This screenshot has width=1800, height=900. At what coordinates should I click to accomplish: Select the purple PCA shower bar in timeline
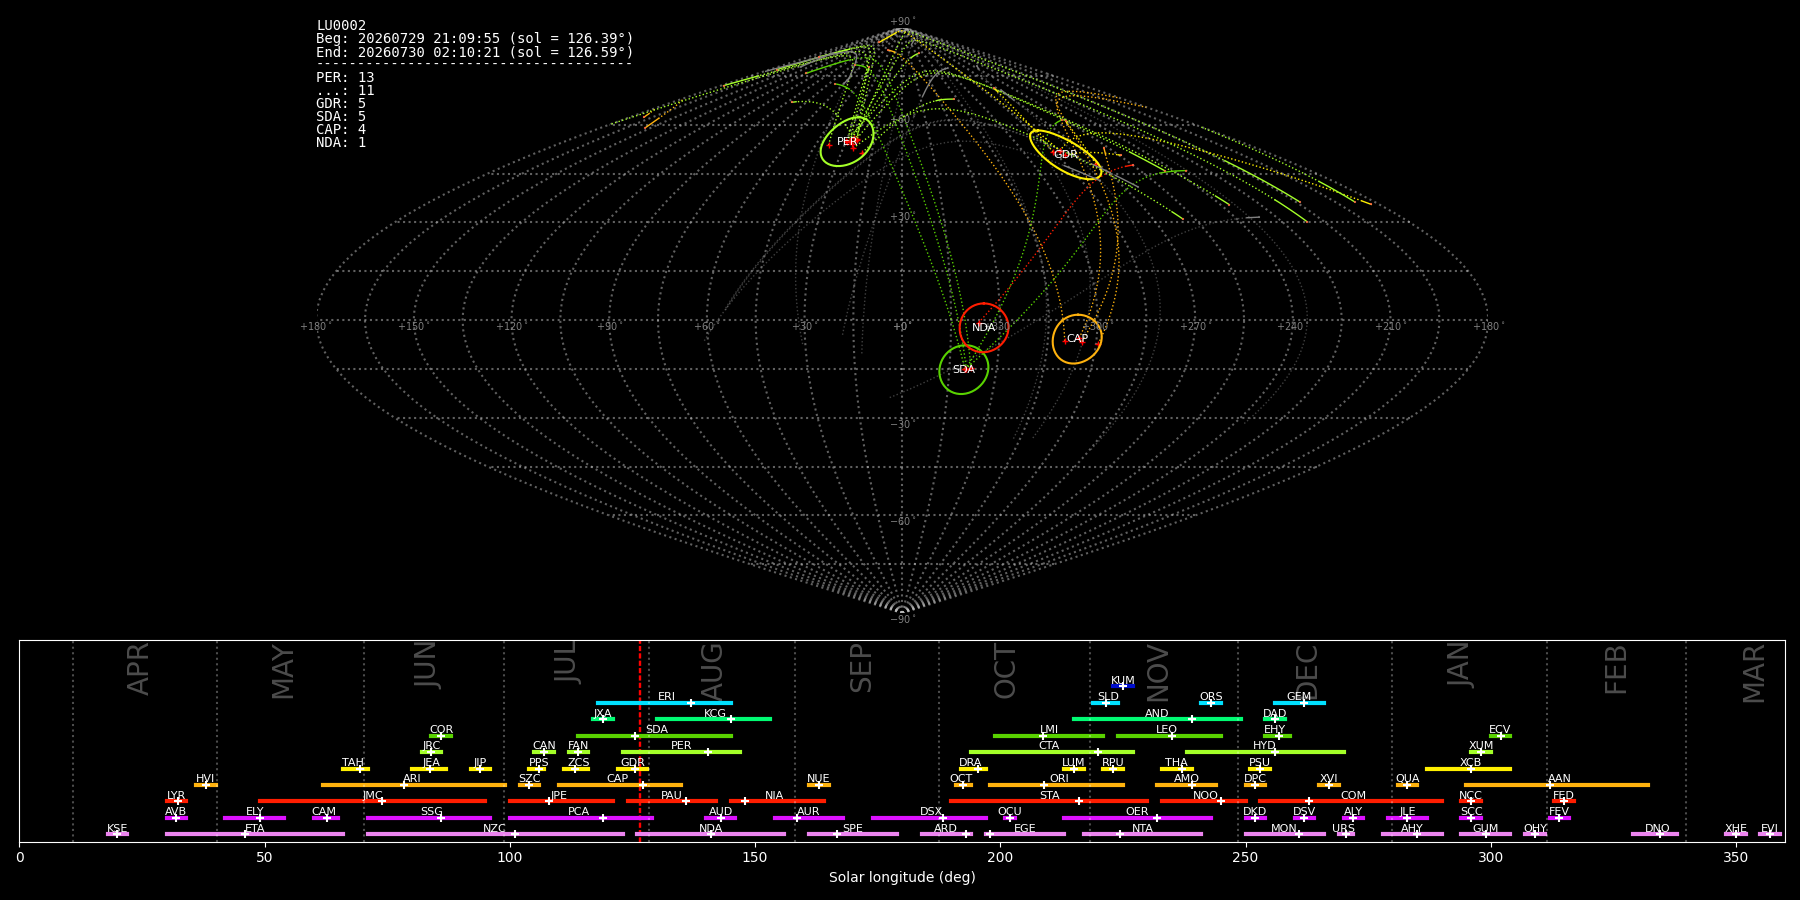(580, 818)
